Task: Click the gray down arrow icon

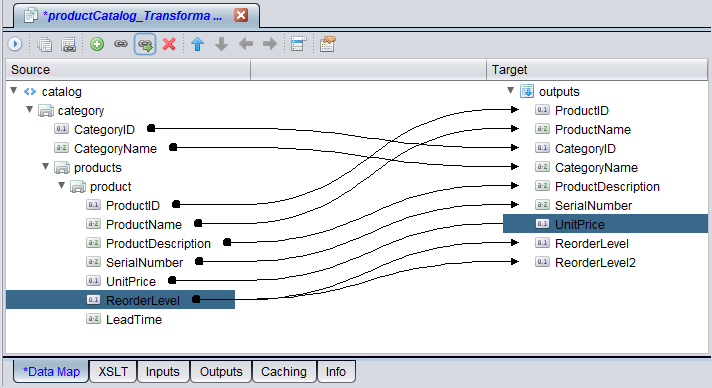Action: (x=221, y=44)
